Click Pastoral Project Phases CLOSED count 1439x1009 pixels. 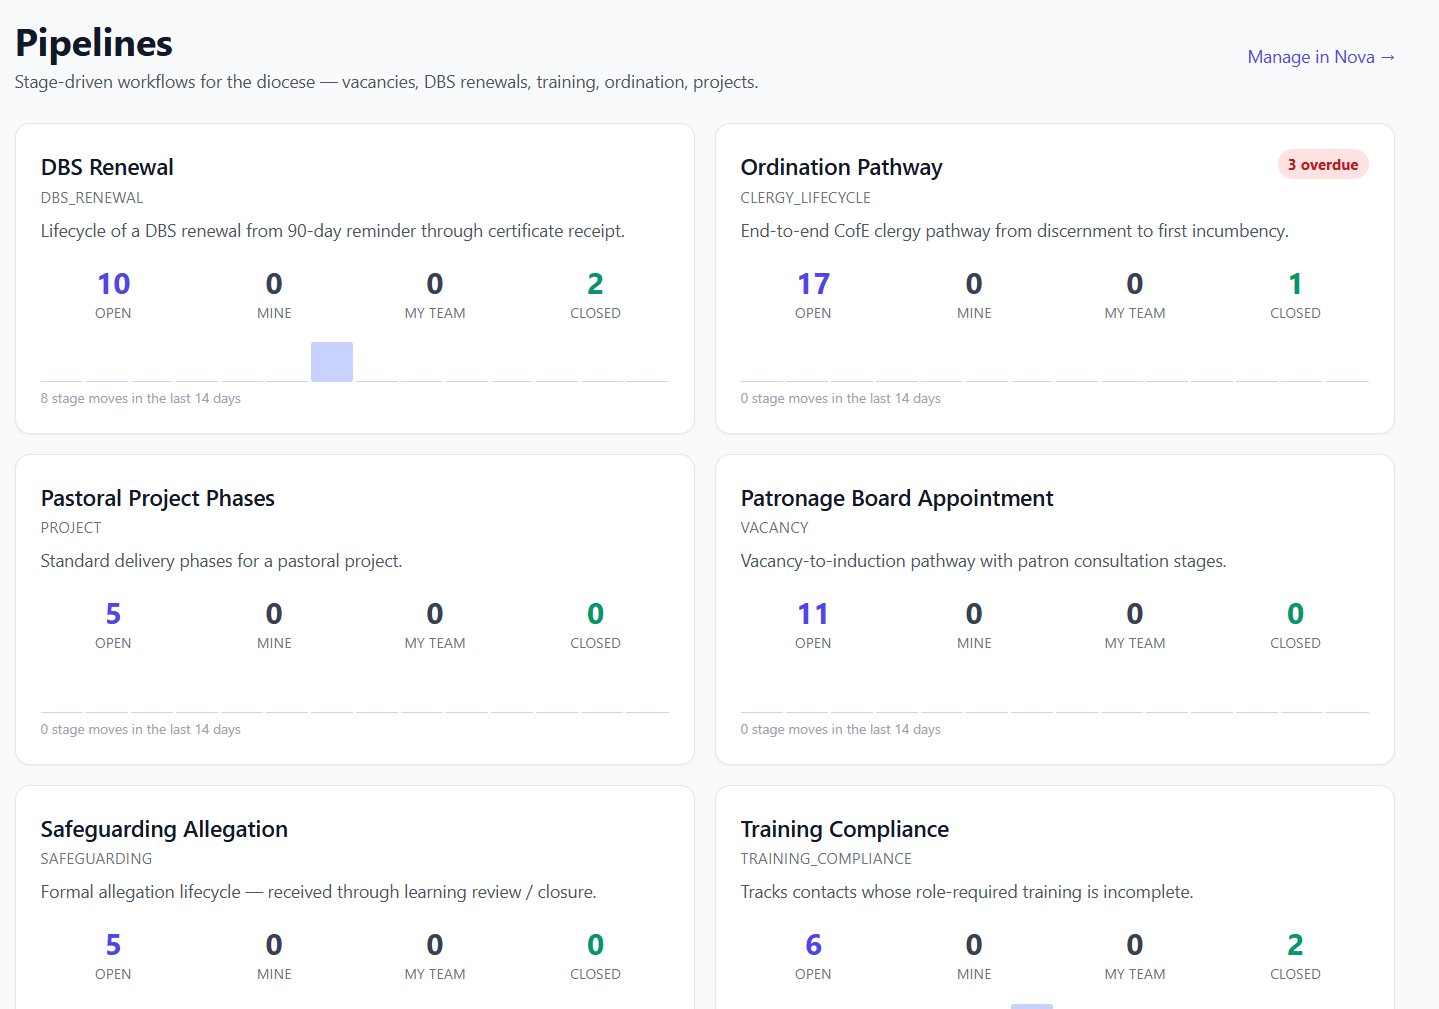click(x=595, y=614)
